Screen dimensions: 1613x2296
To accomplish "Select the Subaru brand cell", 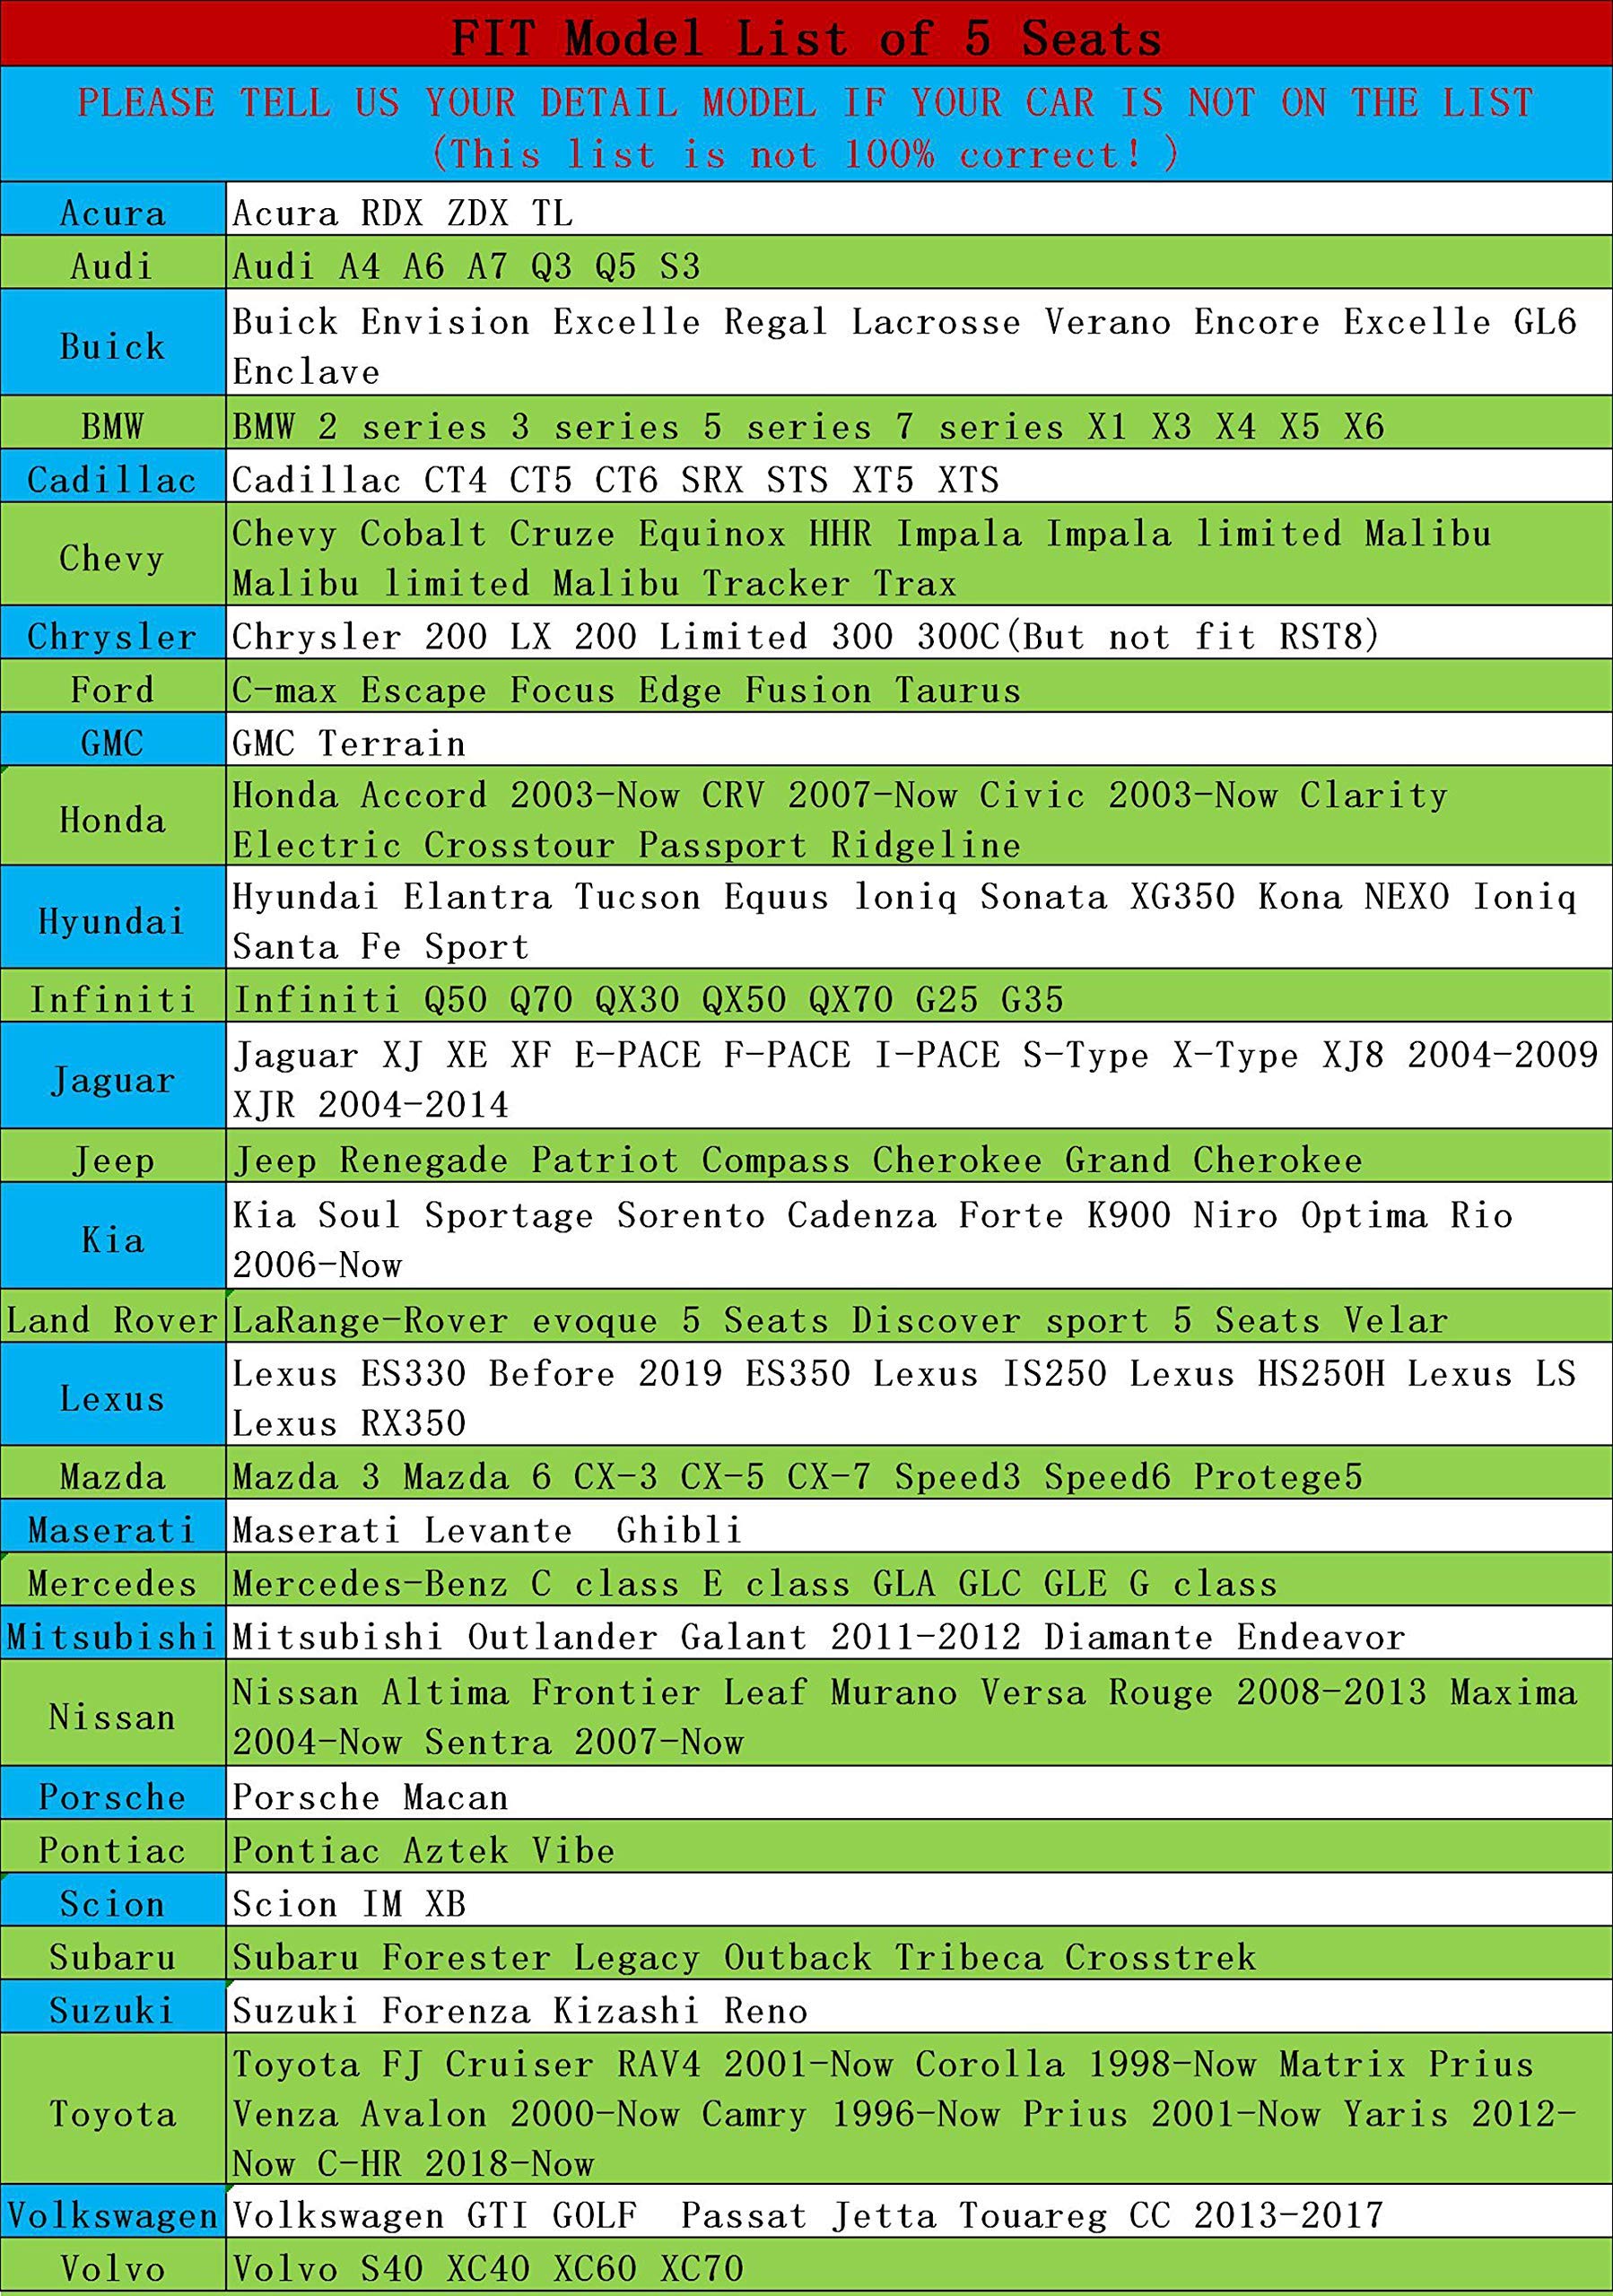I will [113, 1953].
